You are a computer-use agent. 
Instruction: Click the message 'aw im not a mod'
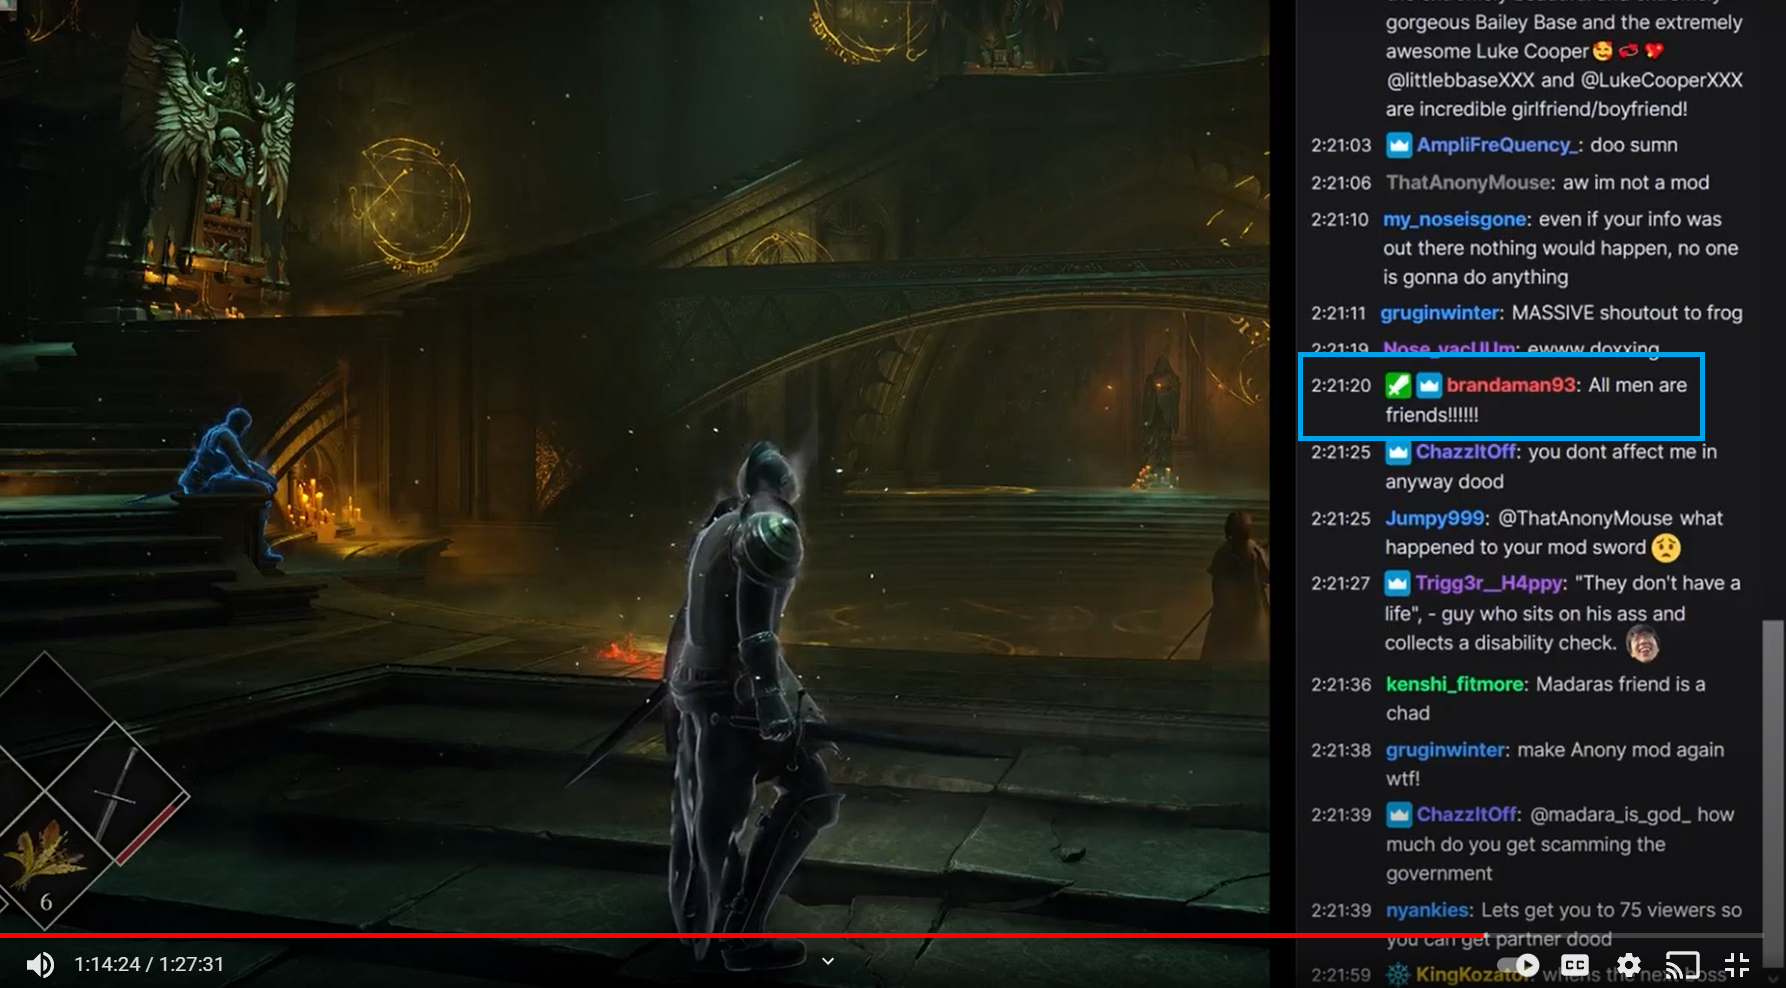(1636, 183)
